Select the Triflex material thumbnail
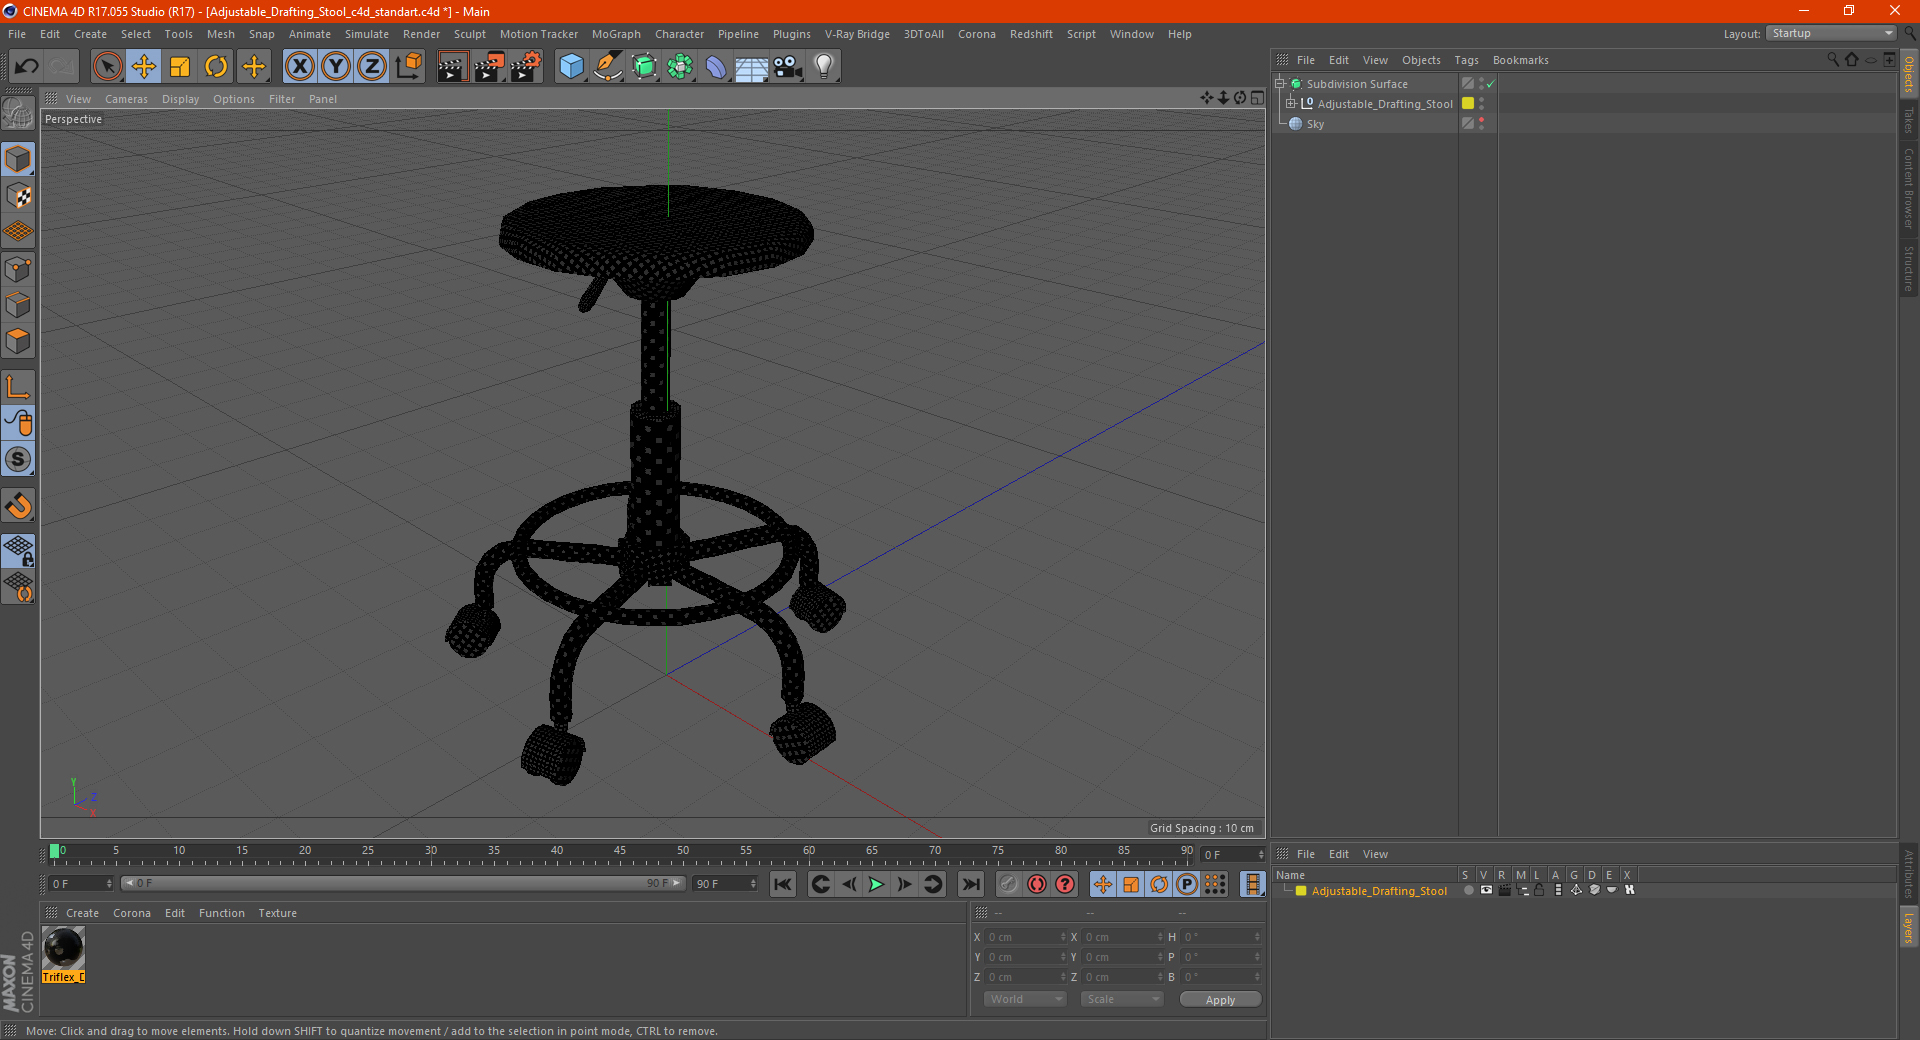Screen dimensions: 1920x1040 pos(63,948)
